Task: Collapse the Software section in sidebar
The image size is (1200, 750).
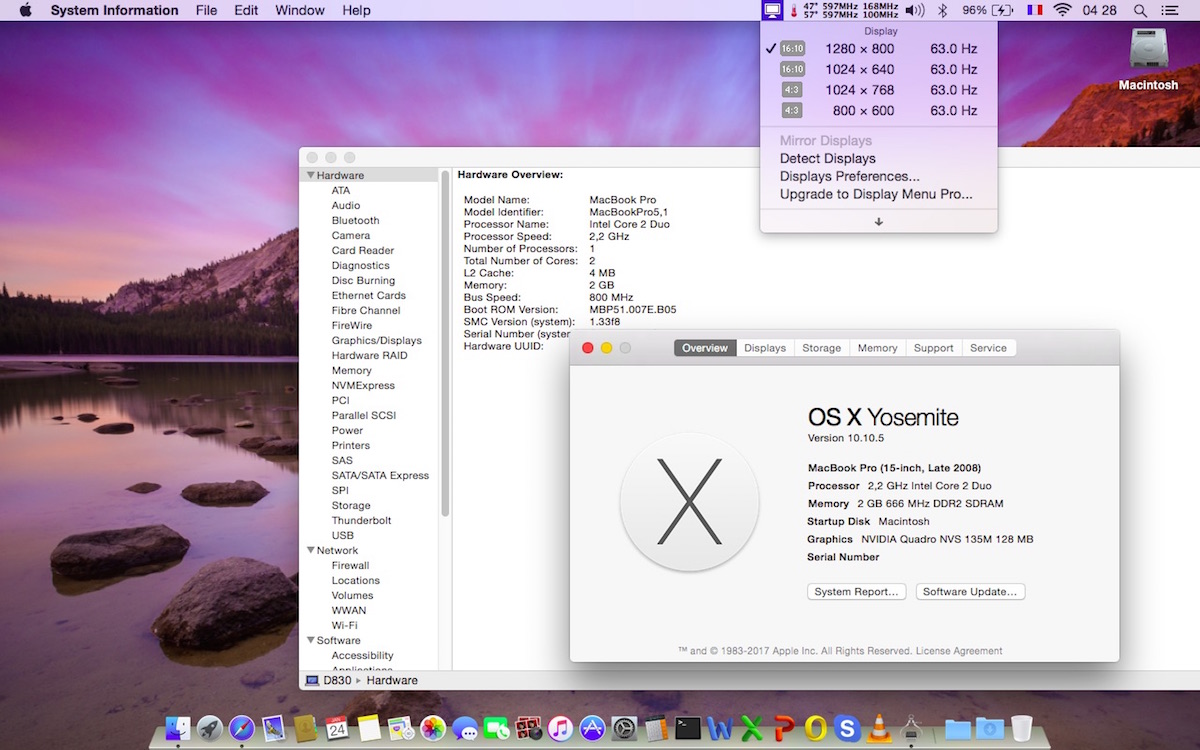Action: pyautogui.click(x=311, y=641)
